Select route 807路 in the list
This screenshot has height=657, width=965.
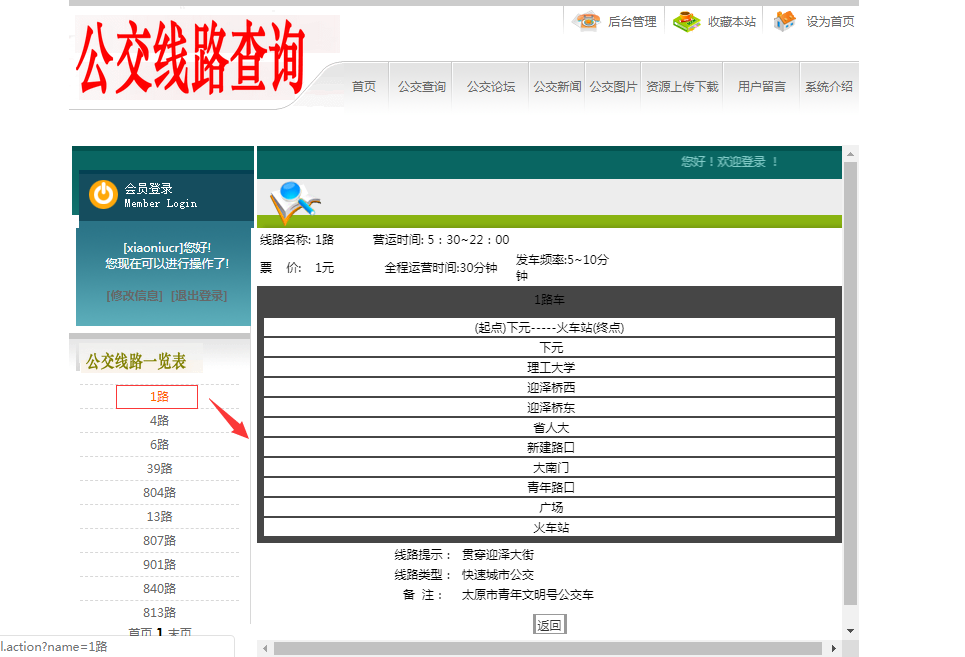(159, 541)
